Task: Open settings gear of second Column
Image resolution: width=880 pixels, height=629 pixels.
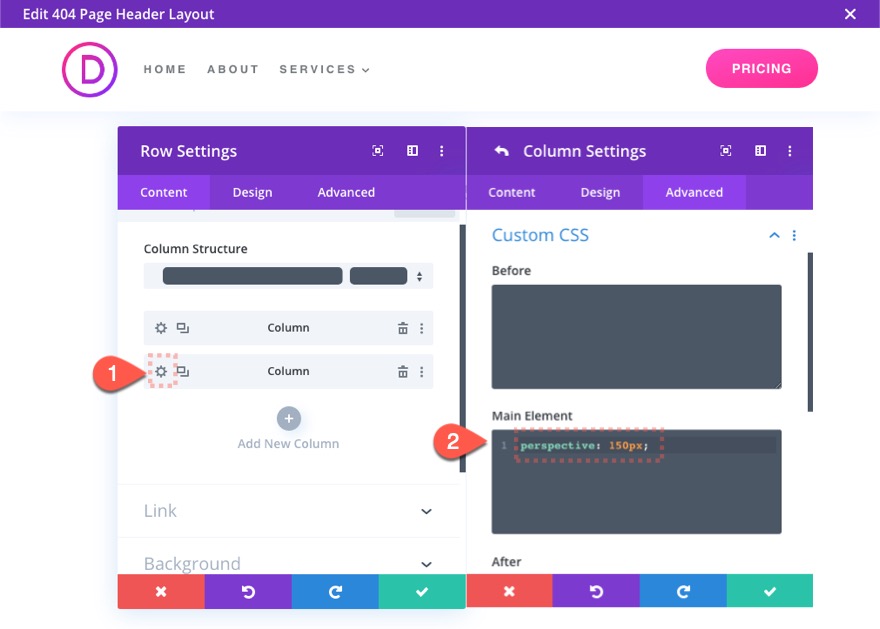Action: [x=161, y=371]
